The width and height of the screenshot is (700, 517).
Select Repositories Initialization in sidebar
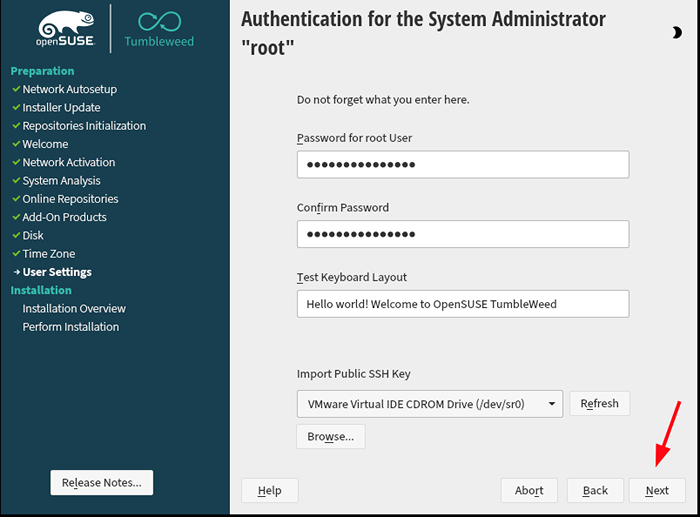point(84,126)
